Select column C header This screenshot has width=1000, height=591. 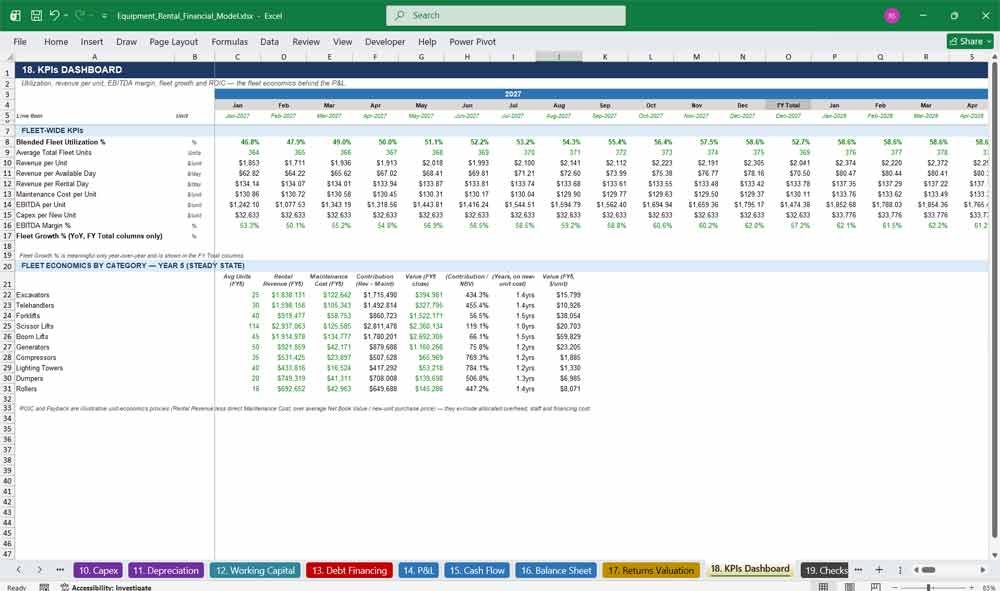(x=237, y=57)
